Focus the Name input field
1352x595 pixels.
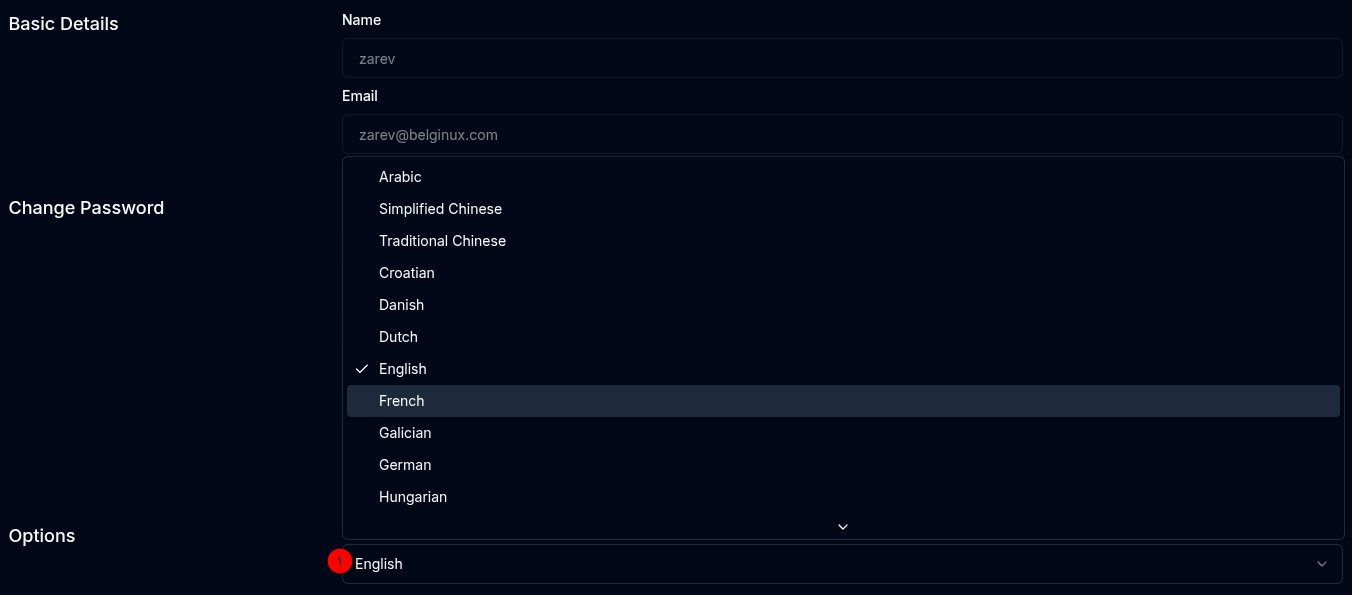click(842, 58)
